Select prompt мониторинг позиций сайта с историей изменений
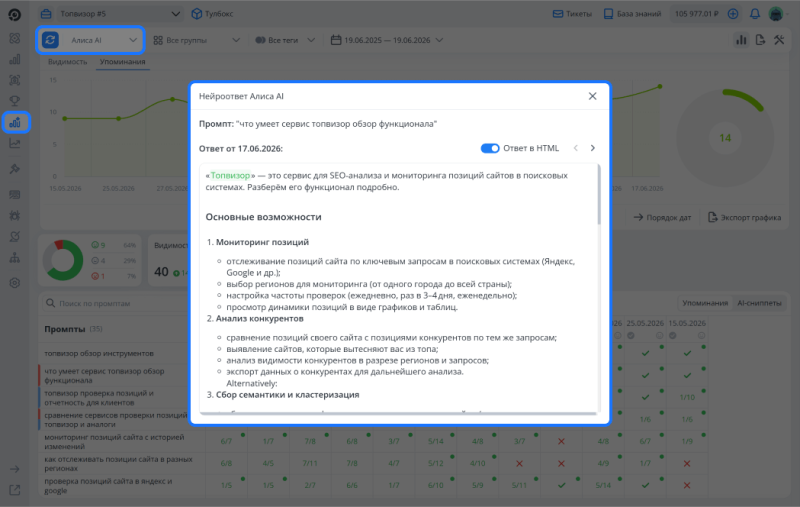Image resolution: width=800 pixels, height=507 pixels. click(x=114, y=442)
